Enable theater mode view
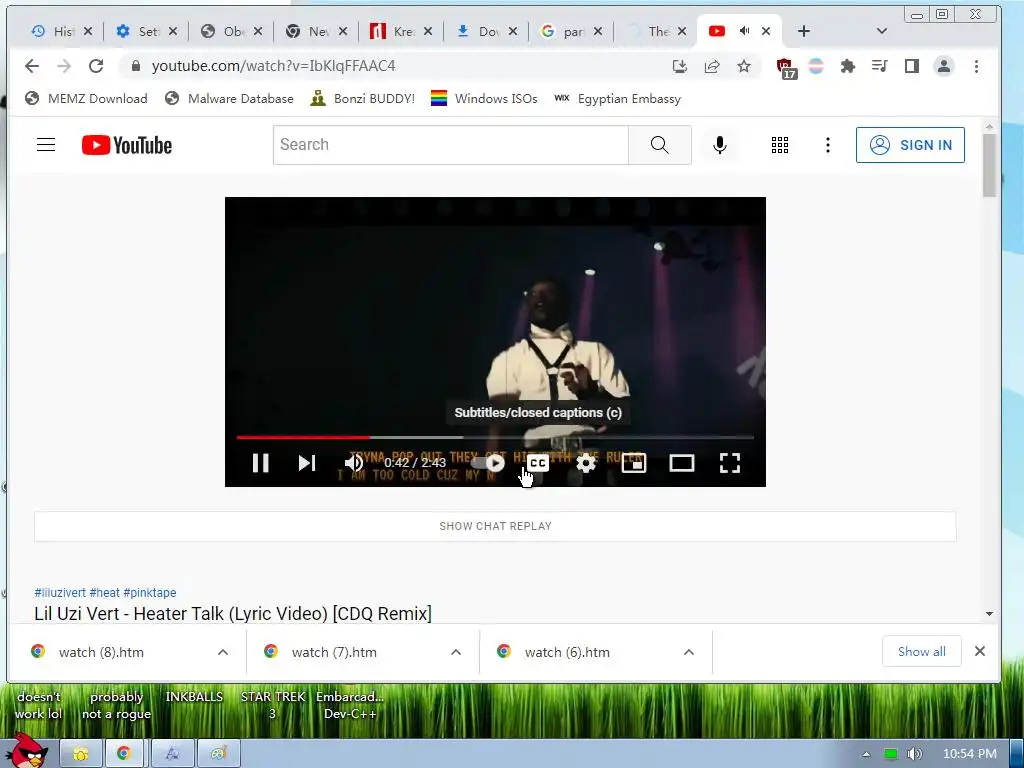Screen dimensions: 1024x768 (x=682, y=463)
